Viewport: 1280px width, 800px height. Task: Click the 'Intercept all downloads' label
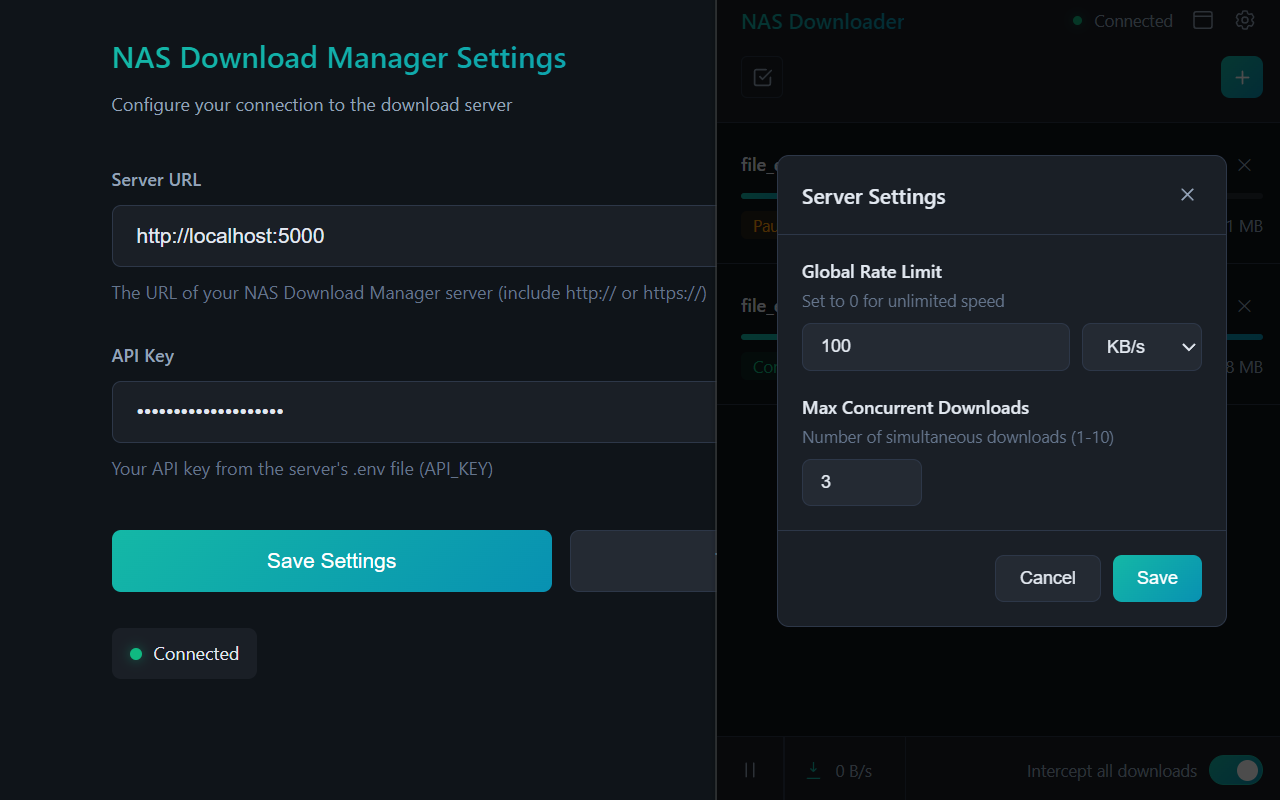(1112, 771)
